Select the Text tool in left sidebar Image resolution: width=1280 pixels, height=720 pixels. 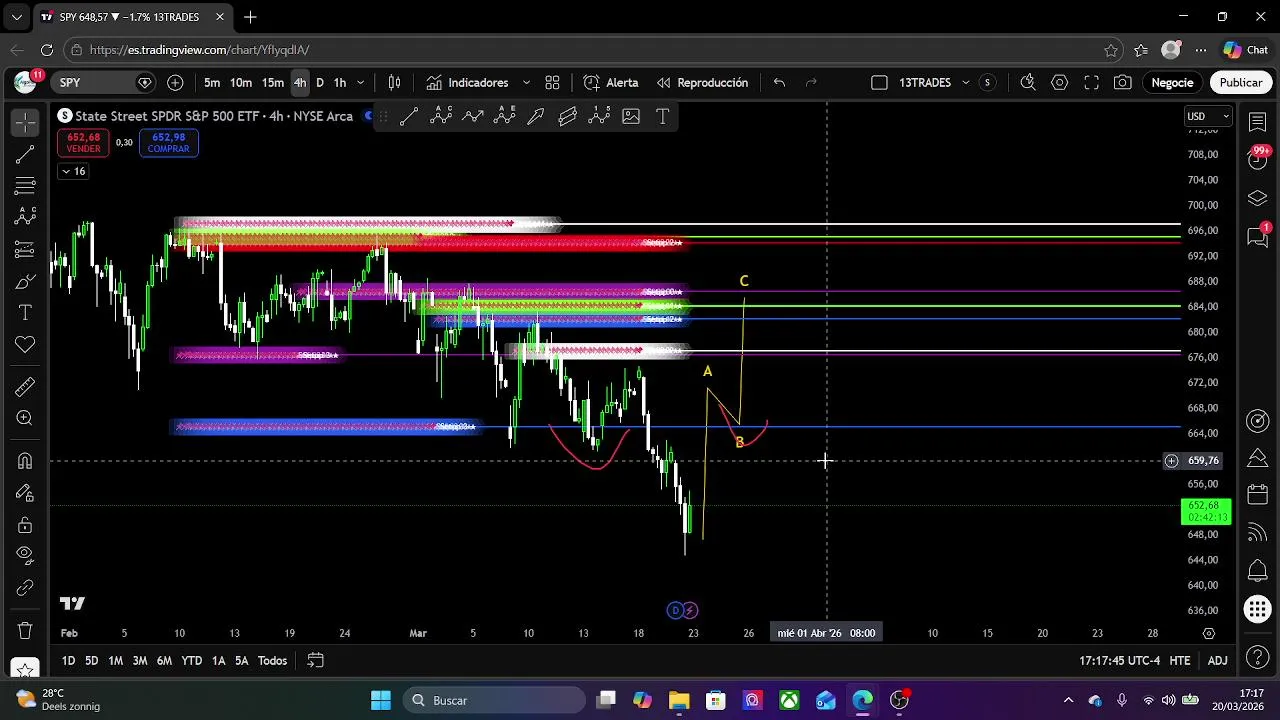[25, 313]
